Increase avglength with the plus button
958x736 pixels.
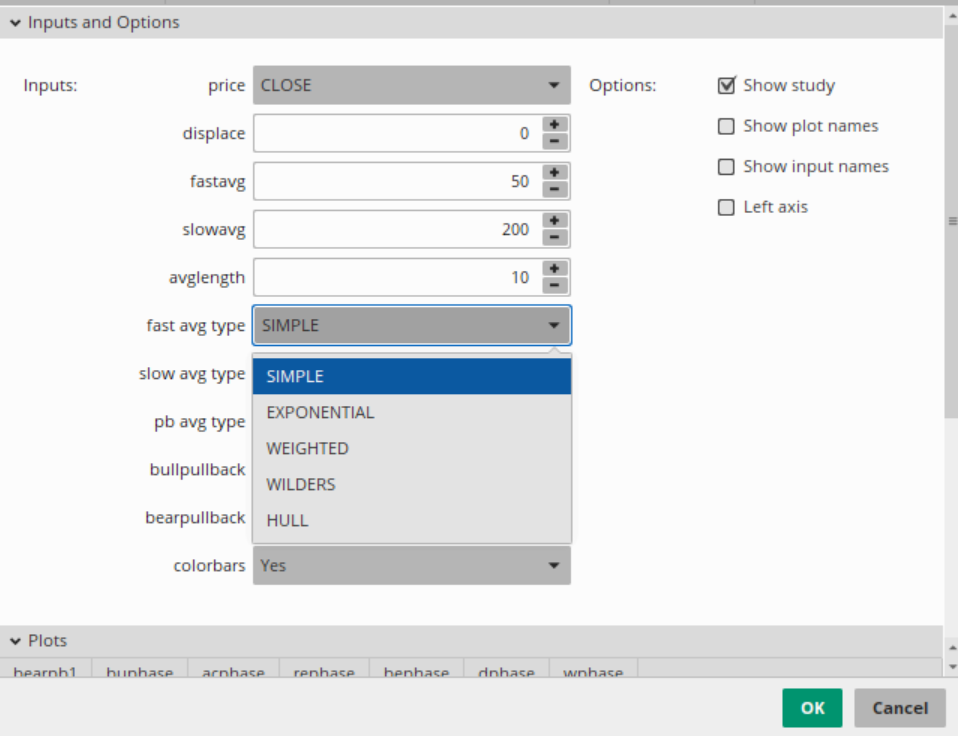point(555,269)
